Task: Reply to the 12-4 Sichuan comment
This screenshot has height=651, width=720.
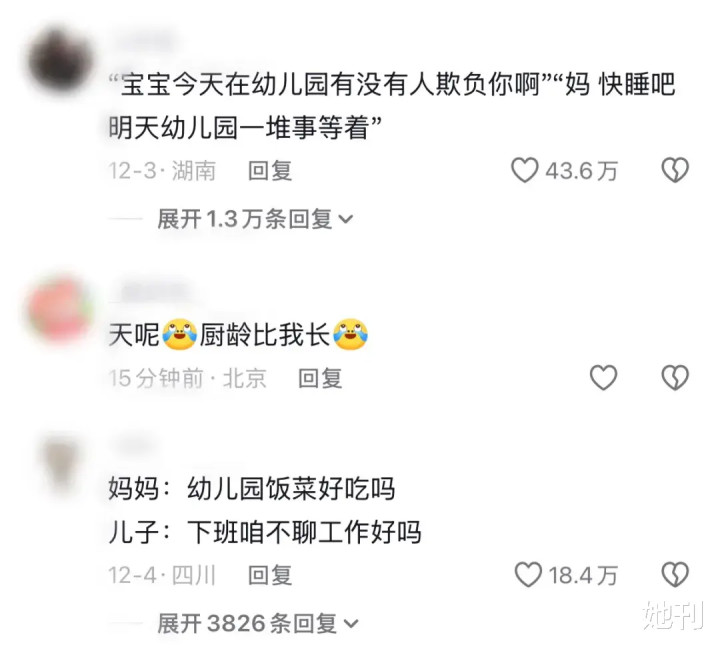Action: pos(270,575)
